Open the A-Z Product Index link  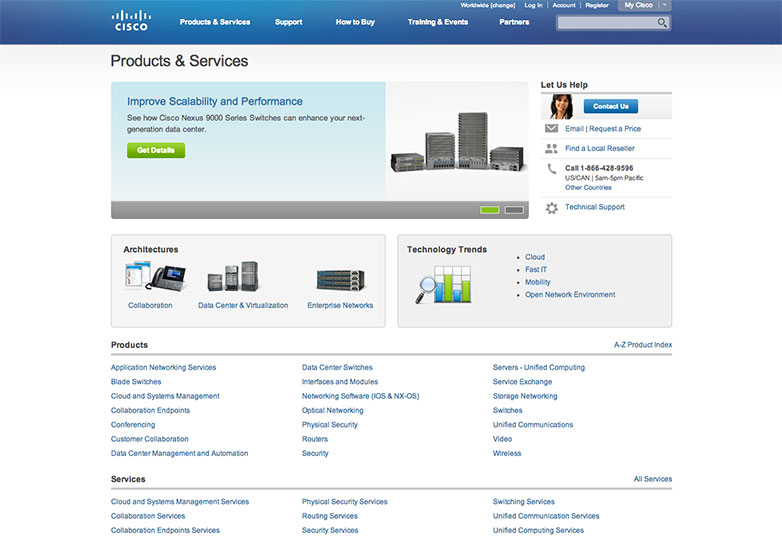pos(643,345)
